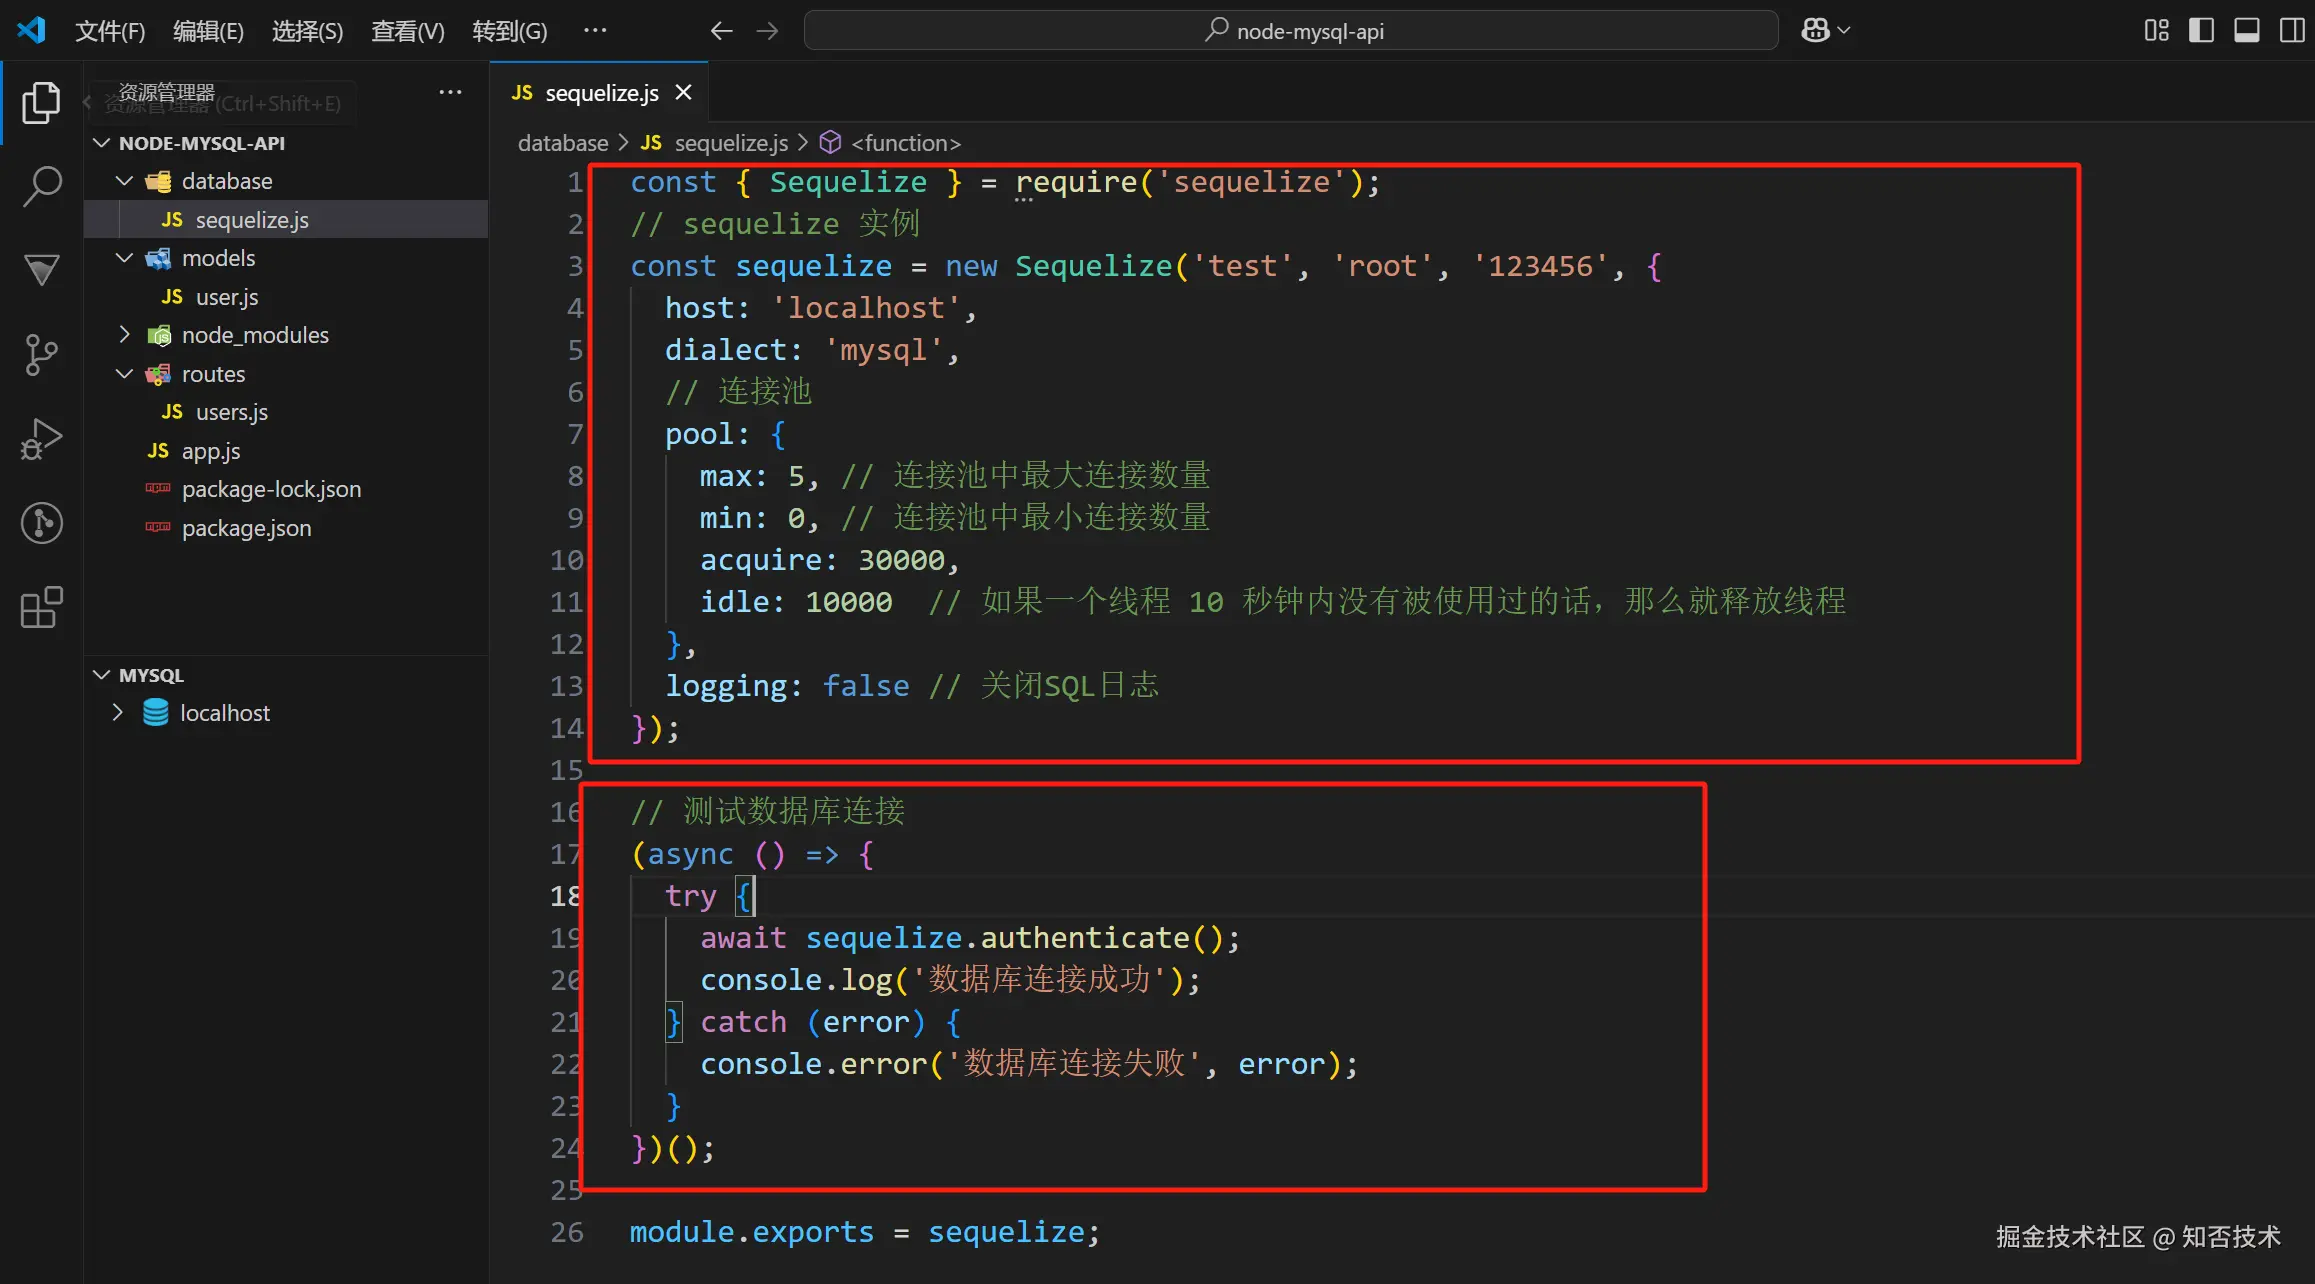The width and height of the screenshot is (2315, 1284).
Task: Toggle the secondary side bar visibility
Action: coord(2292,31)
